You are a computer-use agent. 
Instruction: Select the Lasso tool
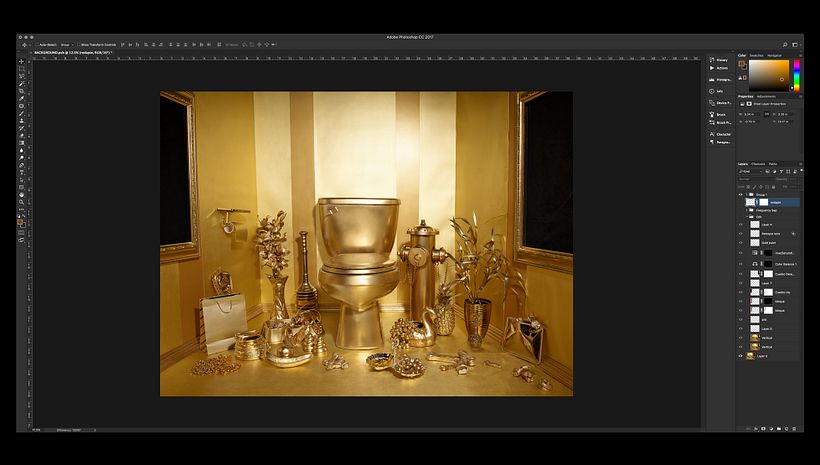click(21, 76)
